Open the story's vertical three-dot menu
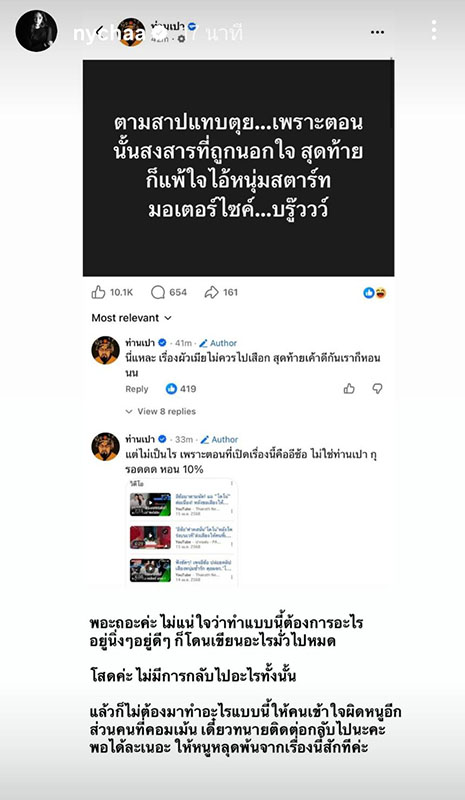The width and height of the screenshot is (465, 800). [434, 31]
